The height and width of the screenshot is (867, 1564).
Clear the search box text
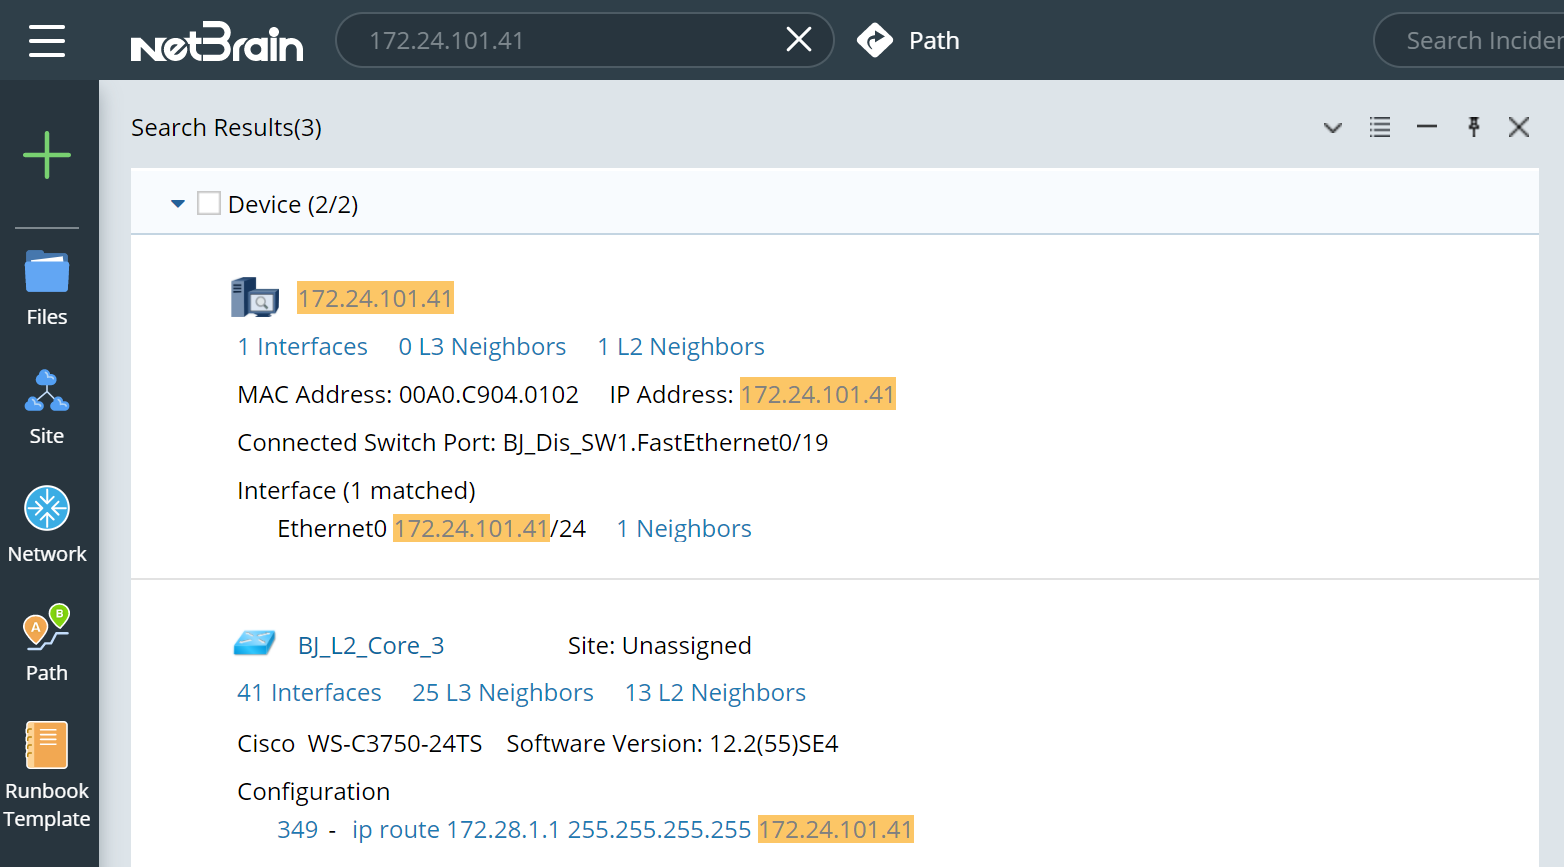click(799, 40)
